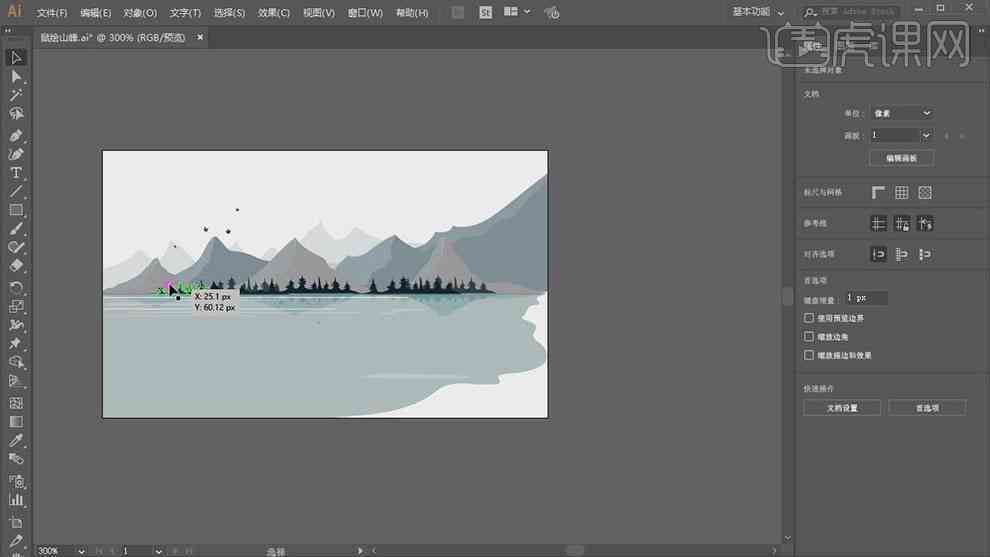Image resolution: width=990 pixels, height=557 pixels.
Task: Select the Rotate tool
Action: [16, 288]
